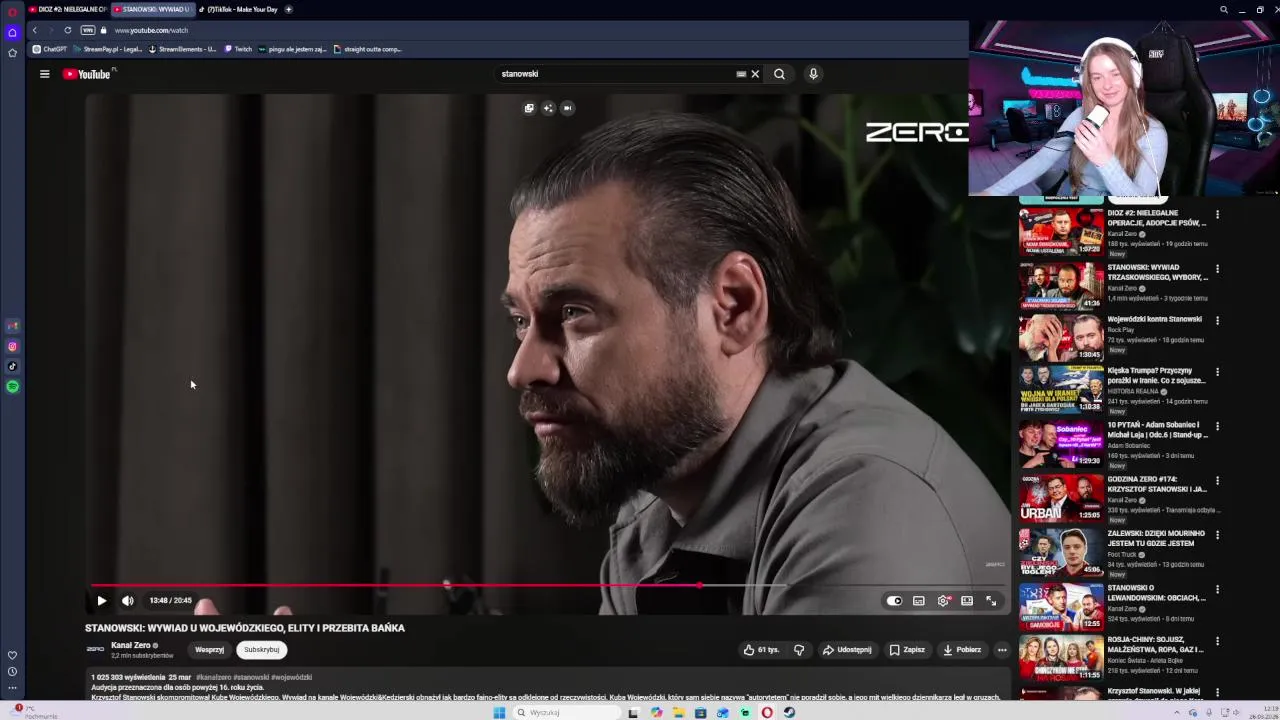Open the "pingu ale jestem" bookmark
The image size is (1280, 720).
coord(293,49)
